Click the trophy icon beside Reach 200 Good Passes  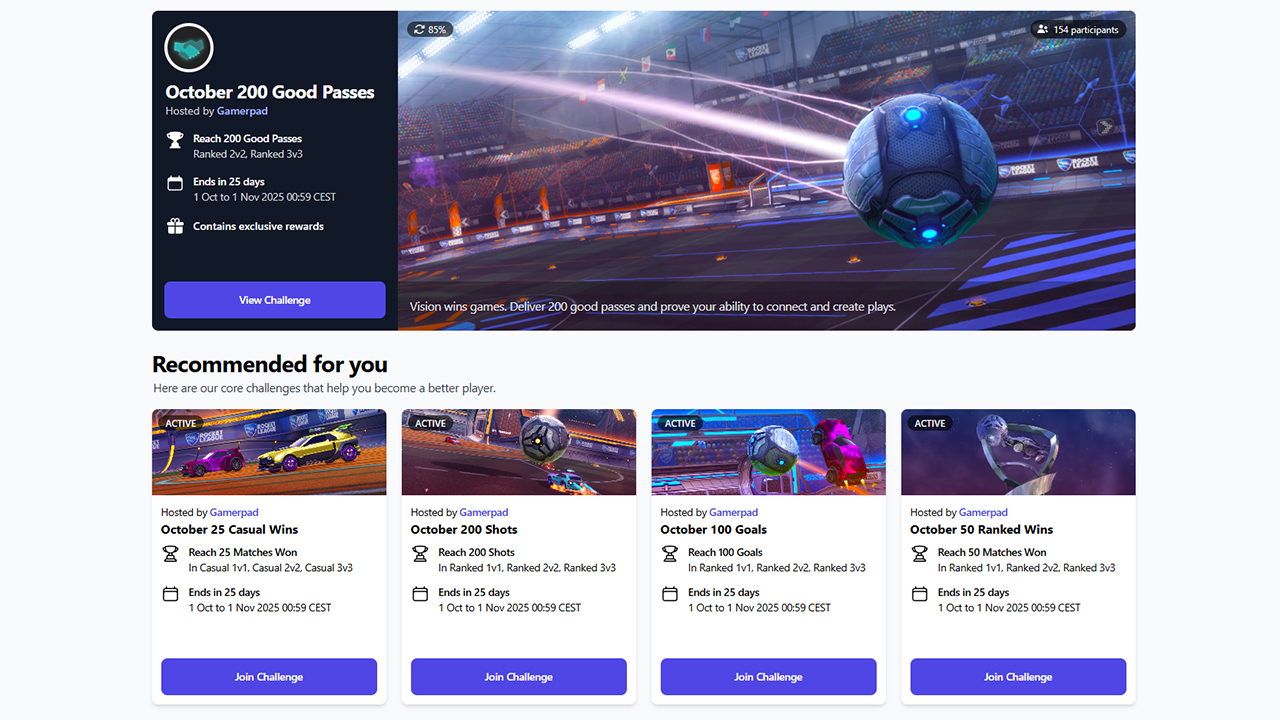click(175, 140)
